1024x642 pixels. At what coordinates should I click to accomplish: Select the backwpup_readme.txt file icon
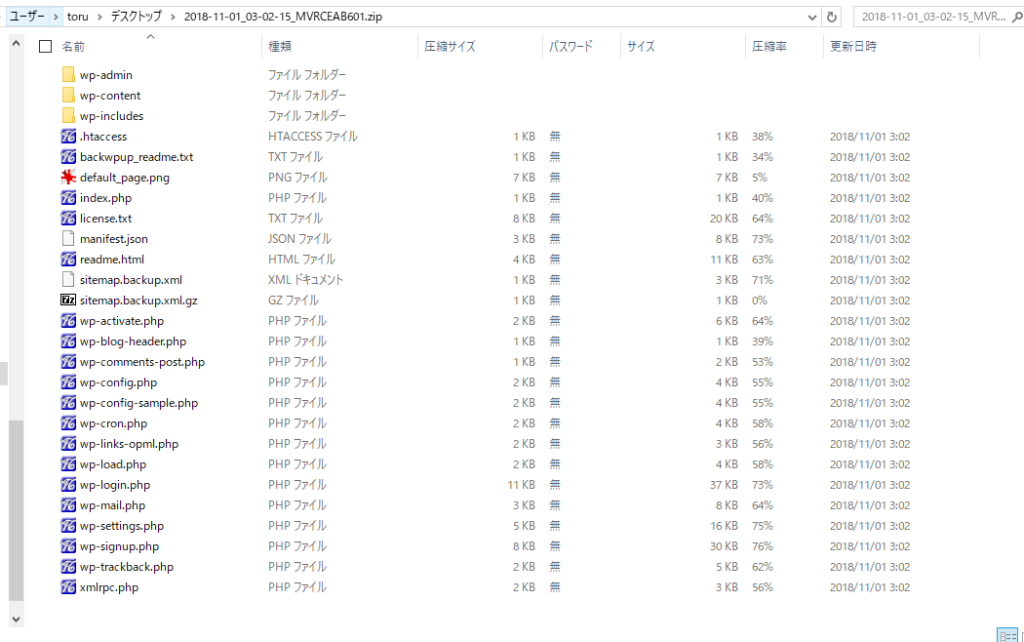coord(68,157)
